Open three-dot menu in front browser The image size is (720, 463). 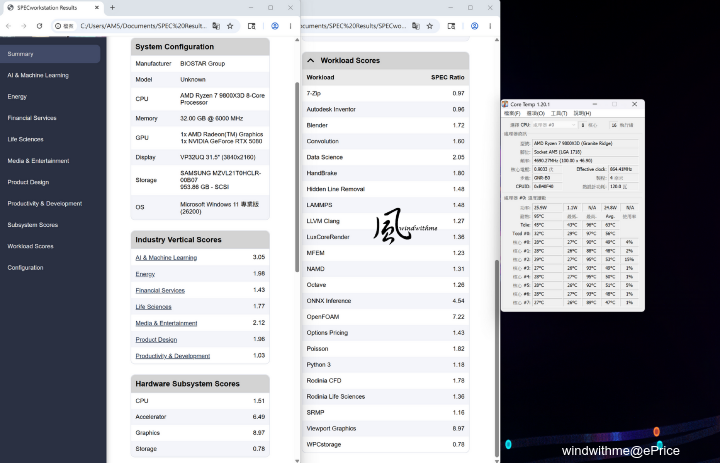pyautogui.click(x=290, y=26)
